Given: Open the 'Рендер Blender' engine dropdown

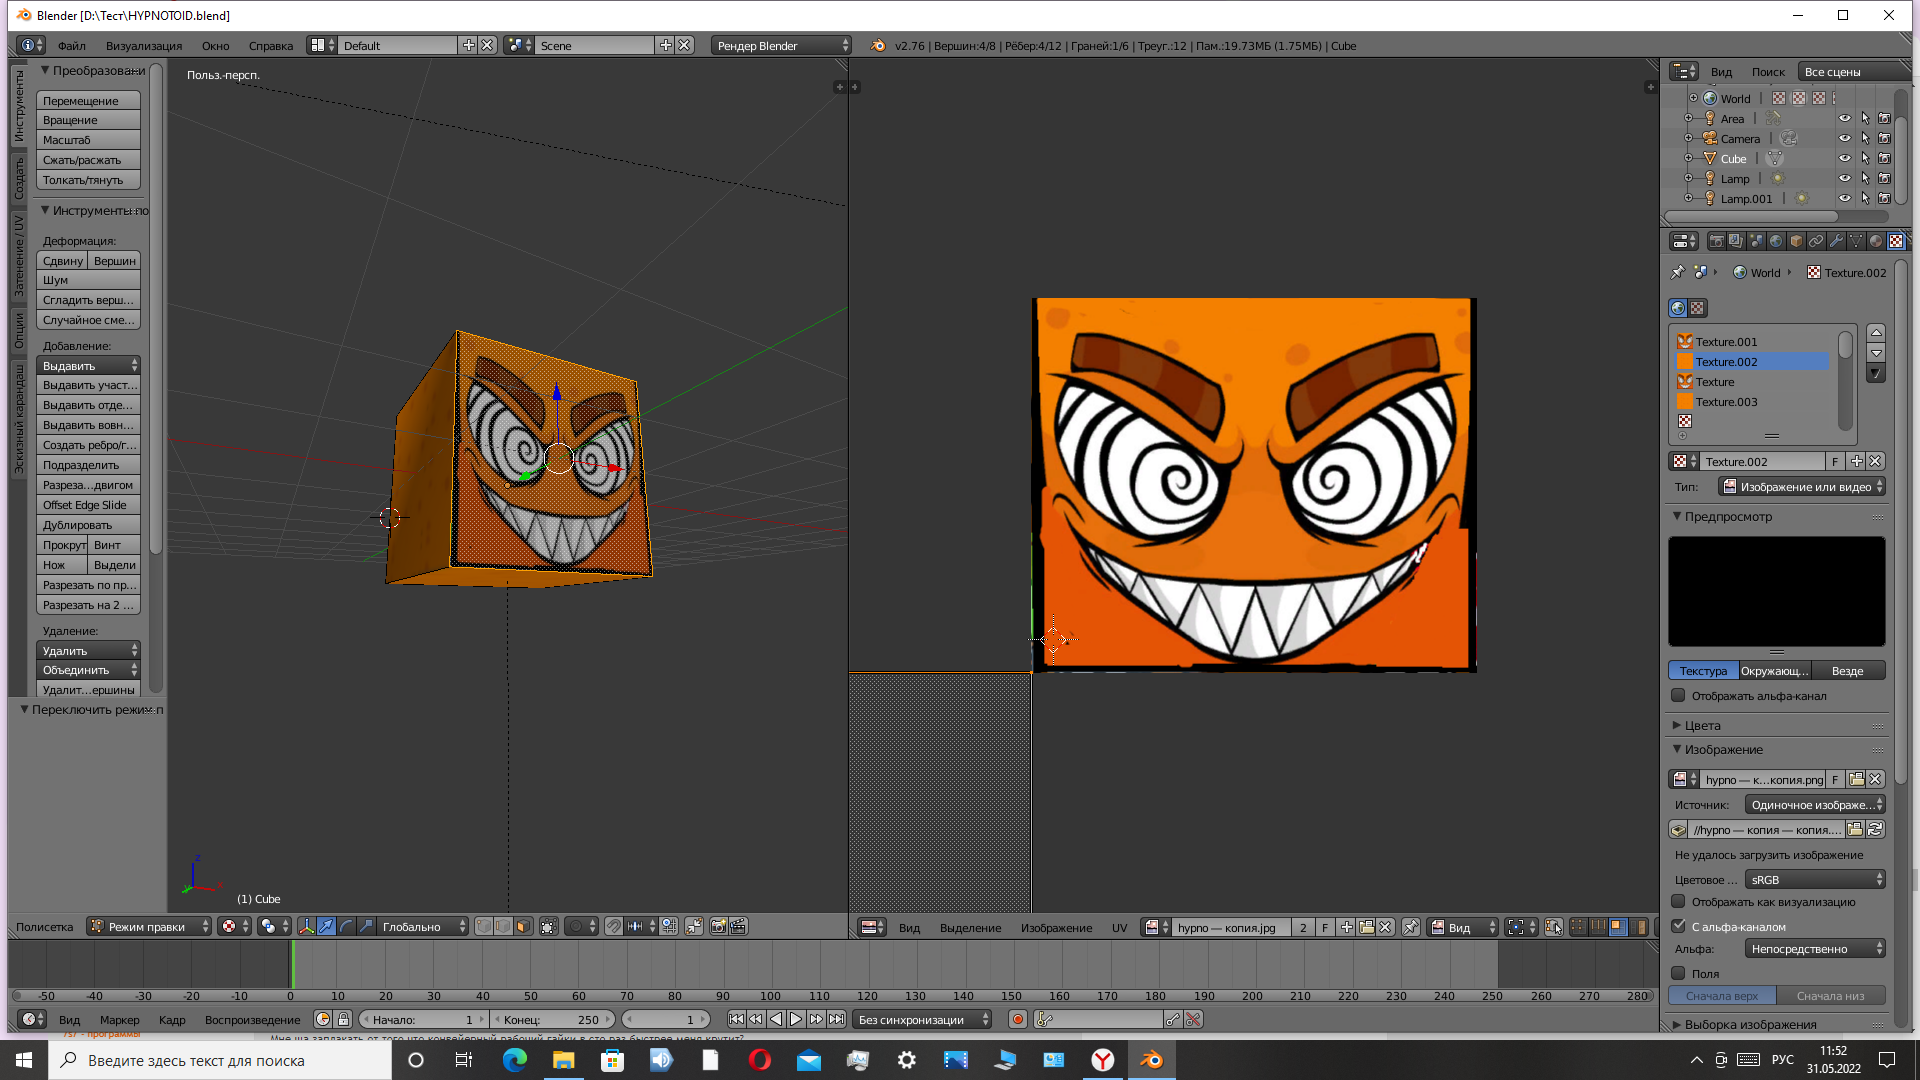Looking at the screenshot, I should click(782, 46).
